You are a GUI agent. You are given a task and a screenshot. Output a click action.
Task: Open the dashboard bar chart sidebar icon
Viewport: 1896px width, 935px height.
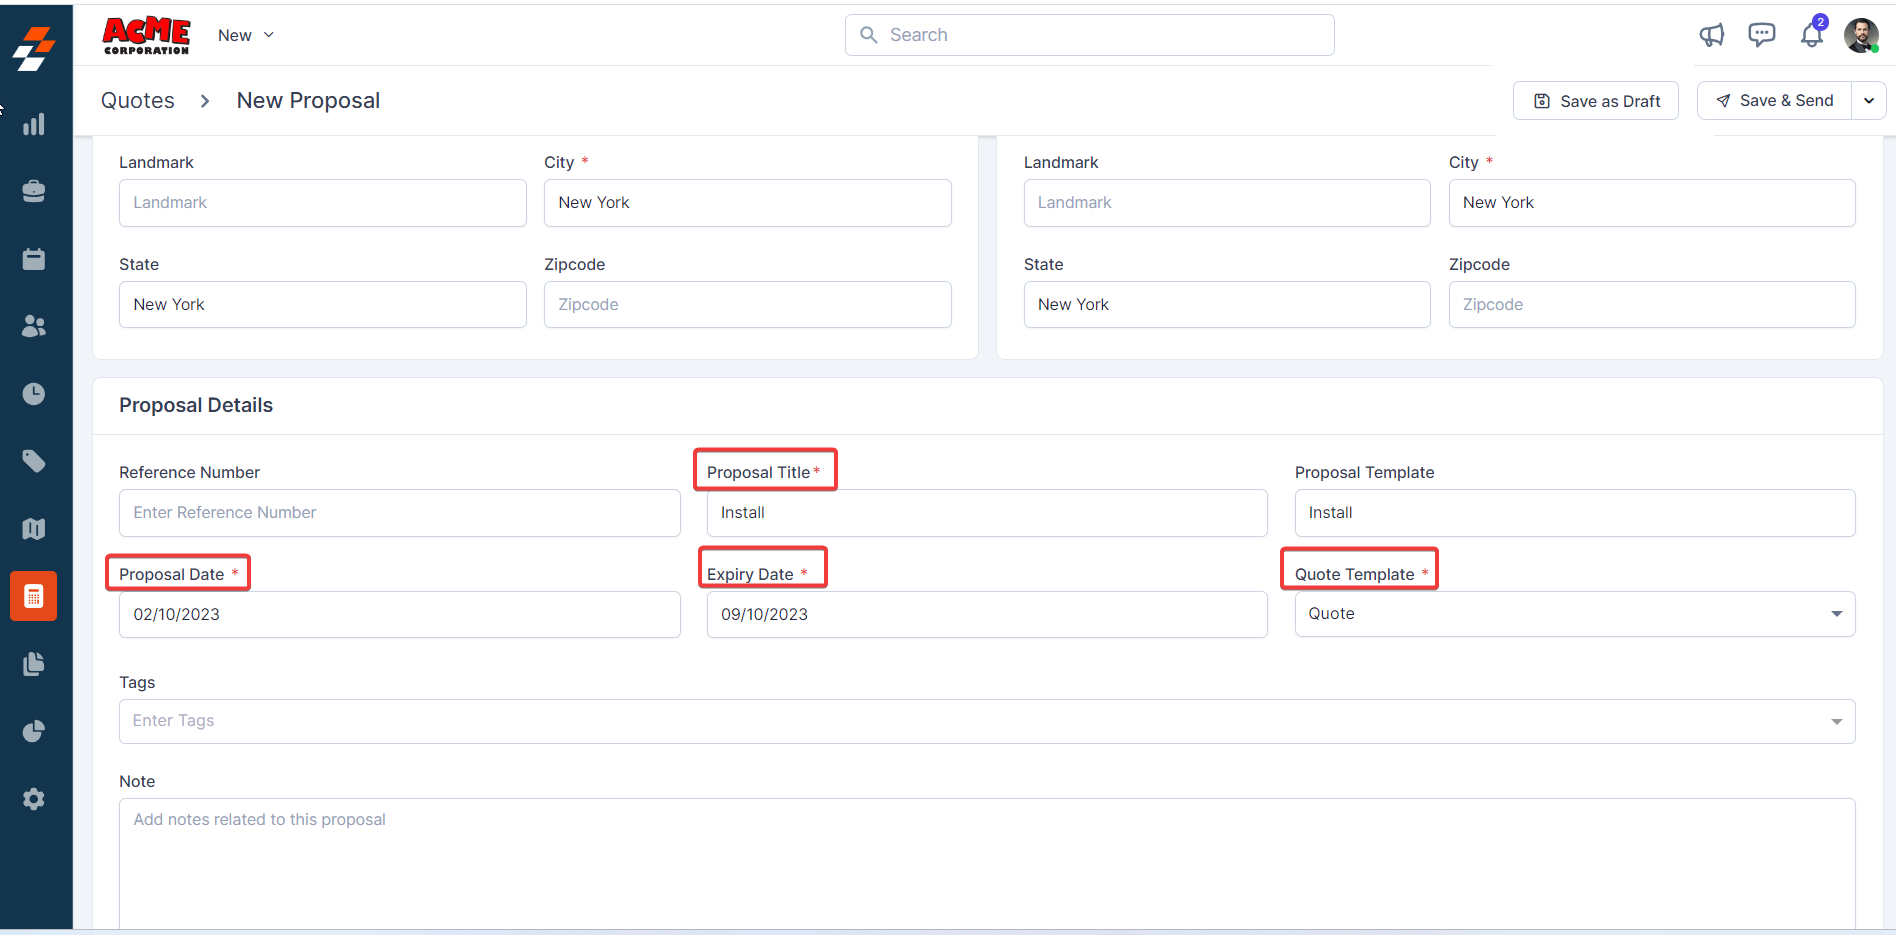34,124
